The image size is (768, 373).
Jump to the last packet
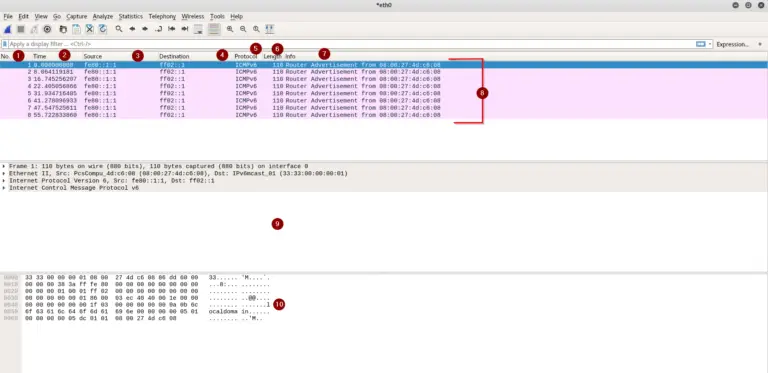click(x=185, y=29)
